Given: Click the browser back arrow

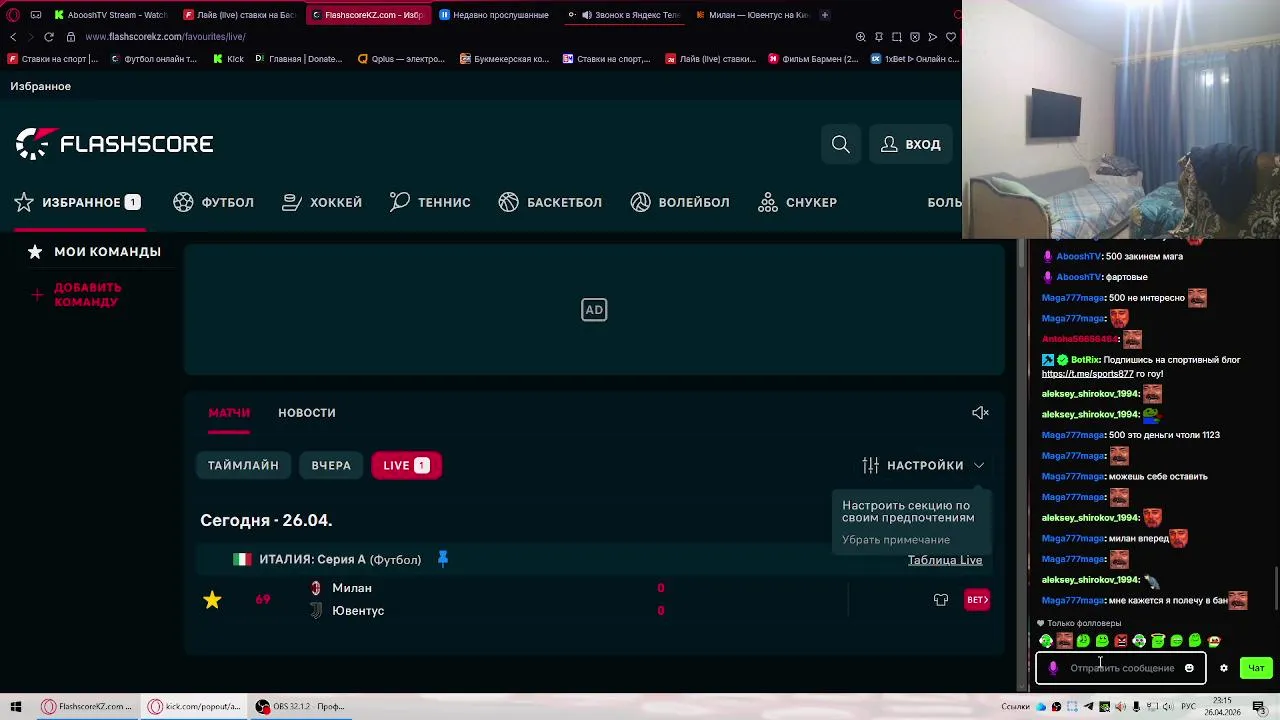Looking at the screenshot, I should 13,37.
